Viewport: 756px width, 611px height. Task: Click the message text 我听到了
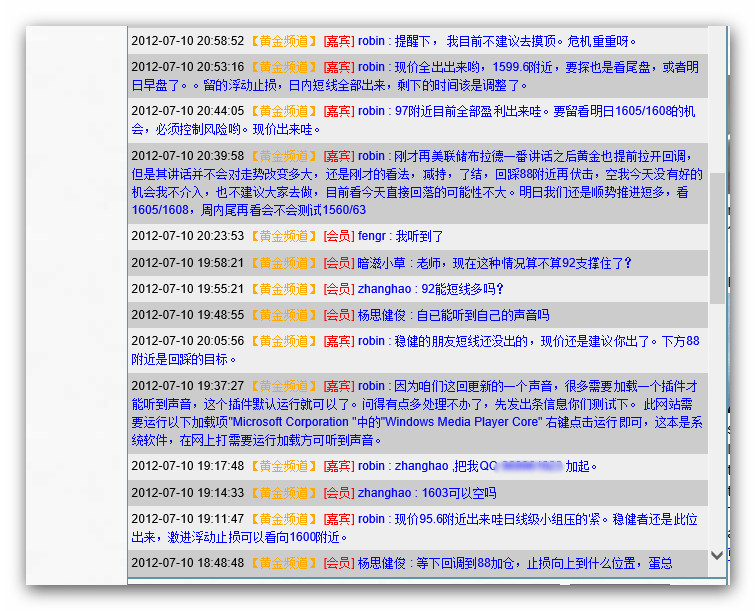[x=419, y=237]
